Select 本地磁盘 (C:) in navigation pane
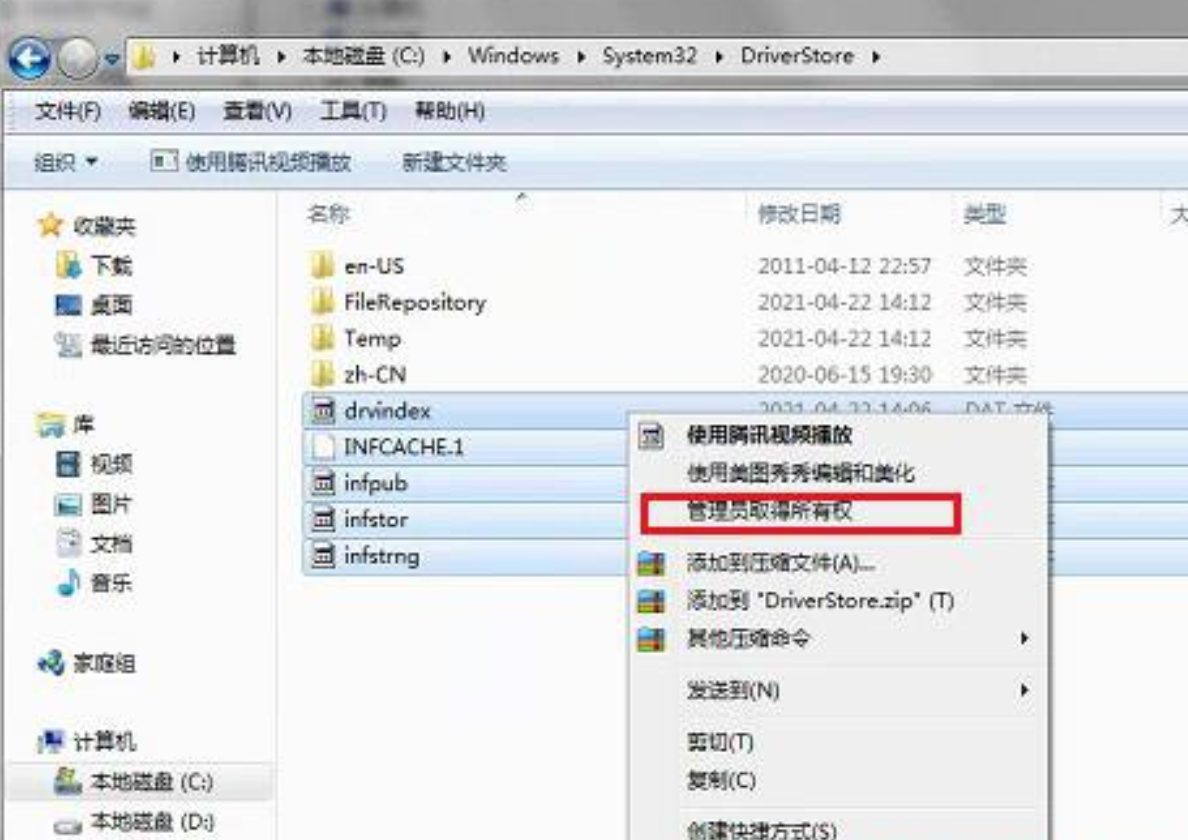 click(x=136, y=781)
